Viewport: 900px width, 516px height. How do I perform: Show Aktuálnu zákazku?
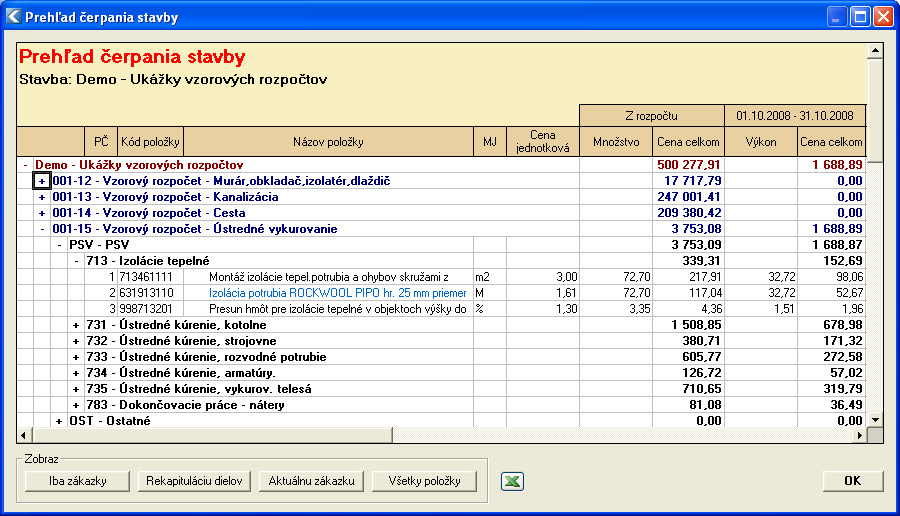point(311,481)
